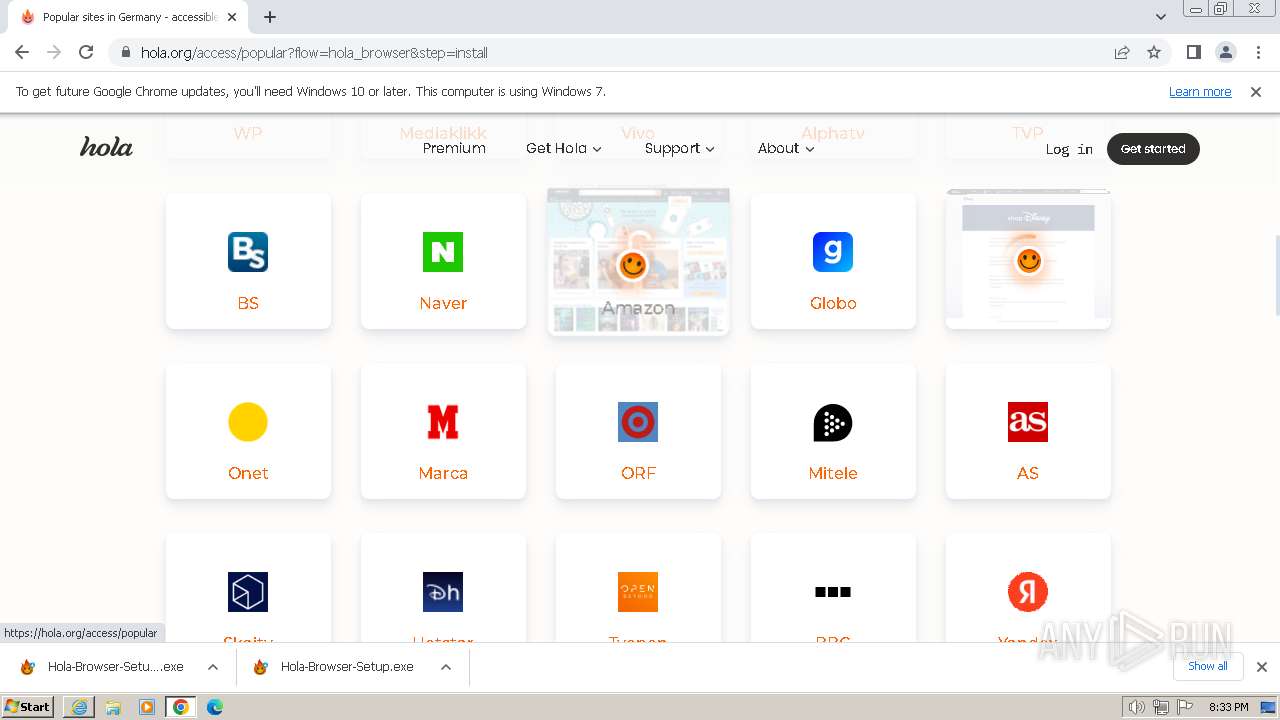This screenshot has width=1280, height=720.
Task: Open the tab search dropdown
Action: click(x=1161, y=17)
